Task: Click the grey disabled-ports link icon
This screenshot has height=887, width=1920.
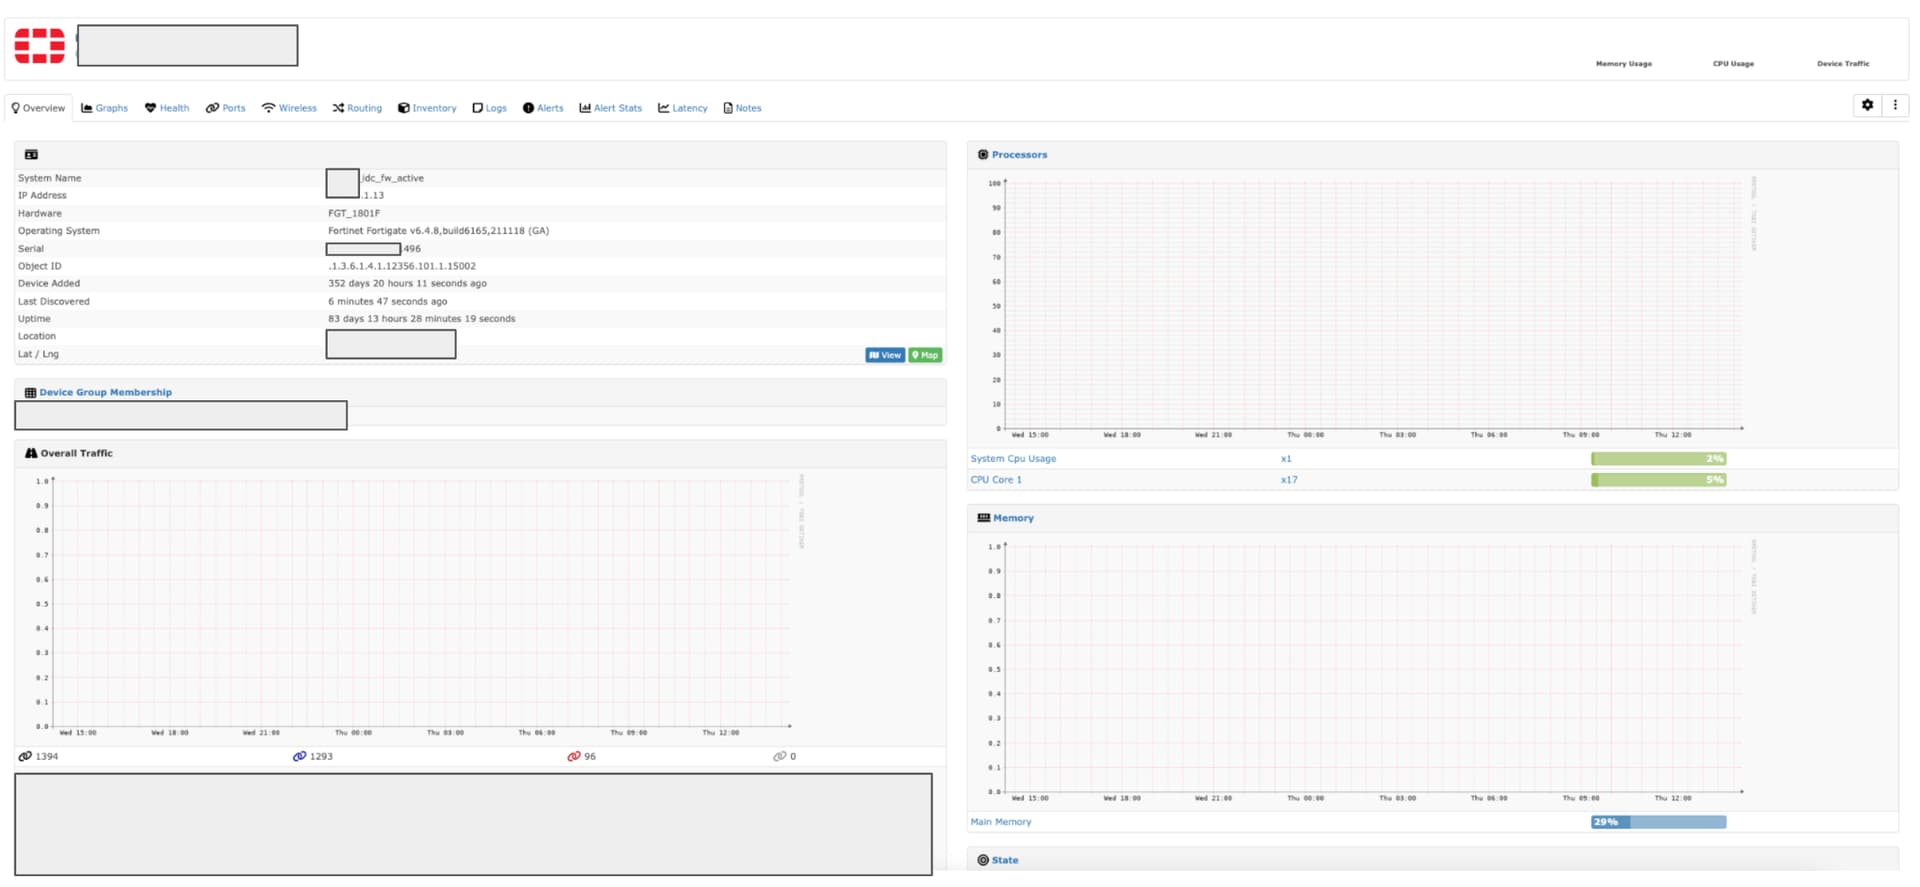Action: click(x=780, y=756)
